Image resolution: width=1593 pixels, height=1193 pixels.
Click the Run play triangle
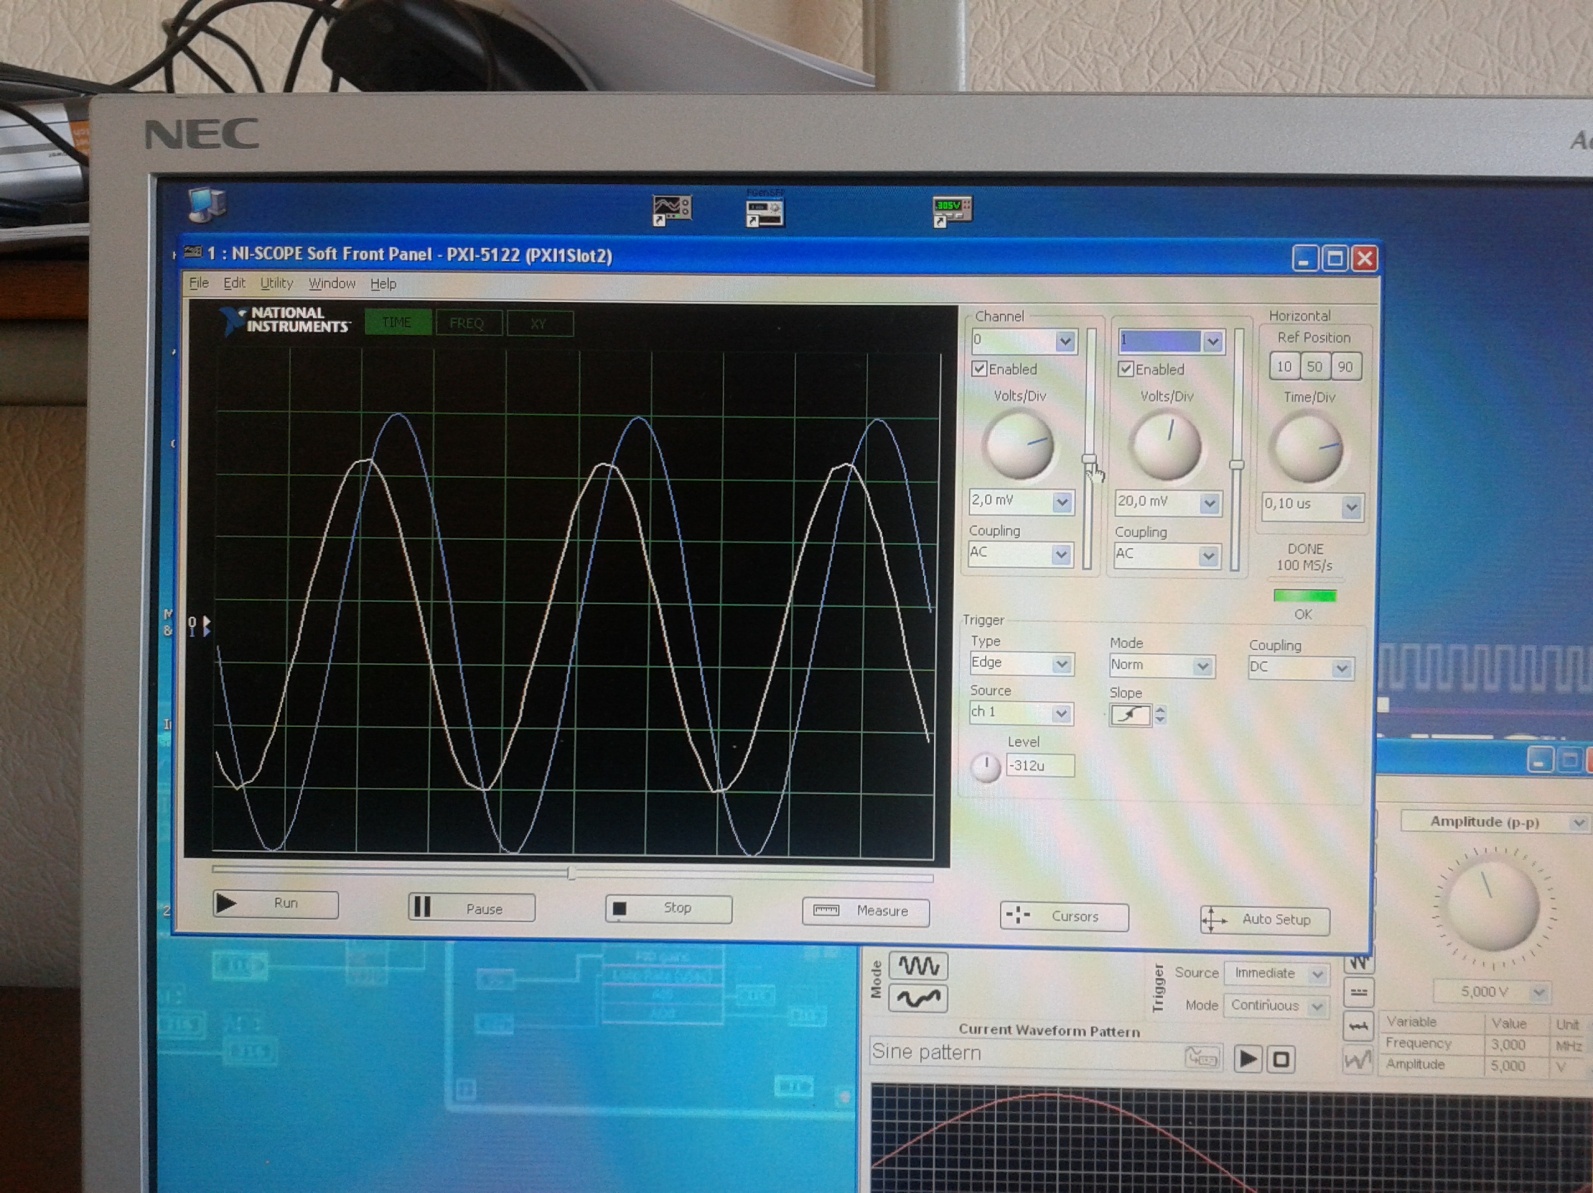[227, 903]
